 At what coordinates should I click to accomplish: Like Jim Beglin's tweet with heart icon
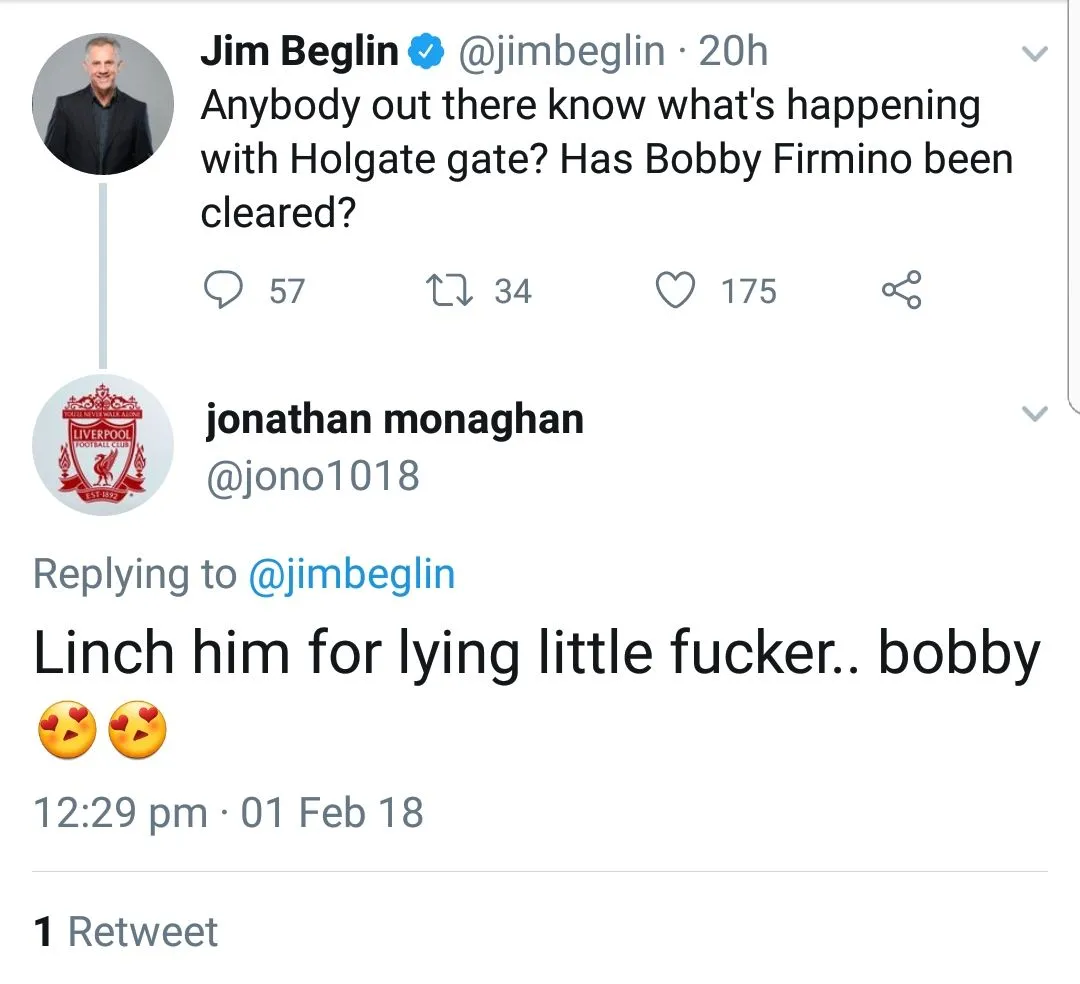[676, 291]
